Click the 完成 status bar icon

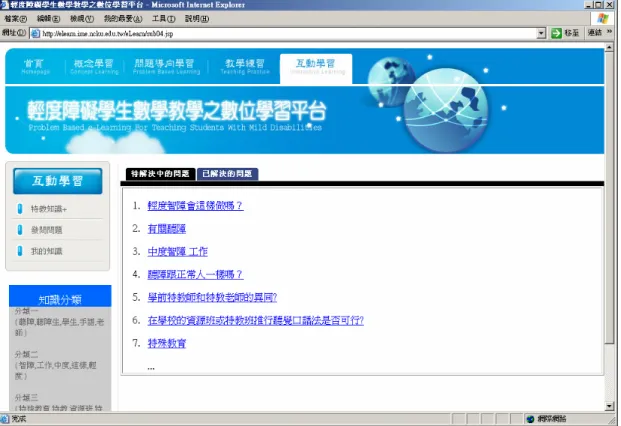click(5, 419)
